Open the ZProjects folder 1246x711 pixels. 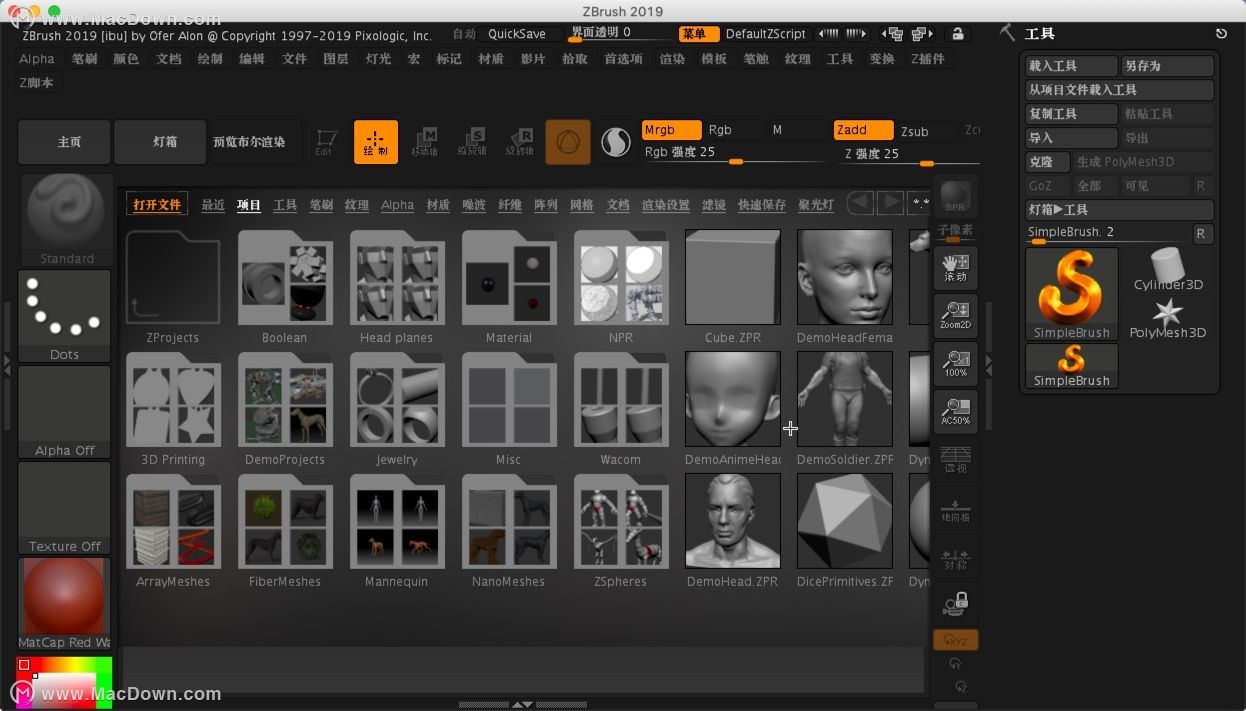tap(173, 287)
